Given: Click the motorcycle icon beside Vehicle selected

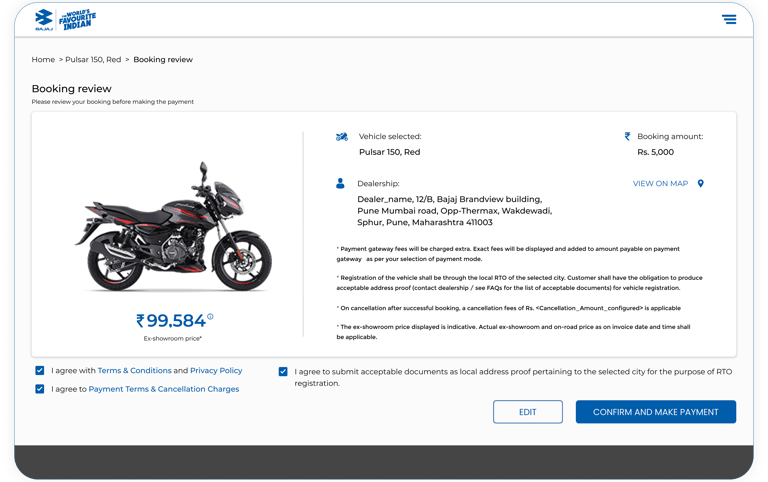Looking at the screenshot, I should click(341, 137).
